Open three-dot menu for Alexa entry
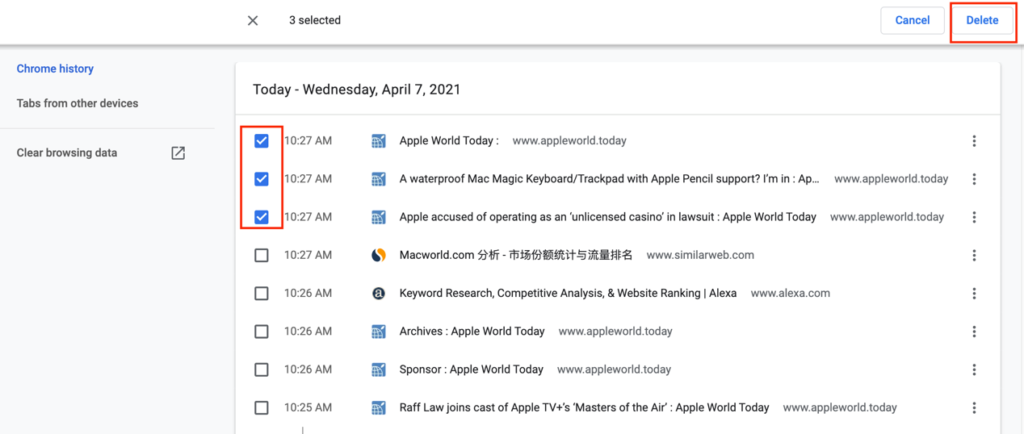Screen dimensions: 1024x434 [974, 293]
